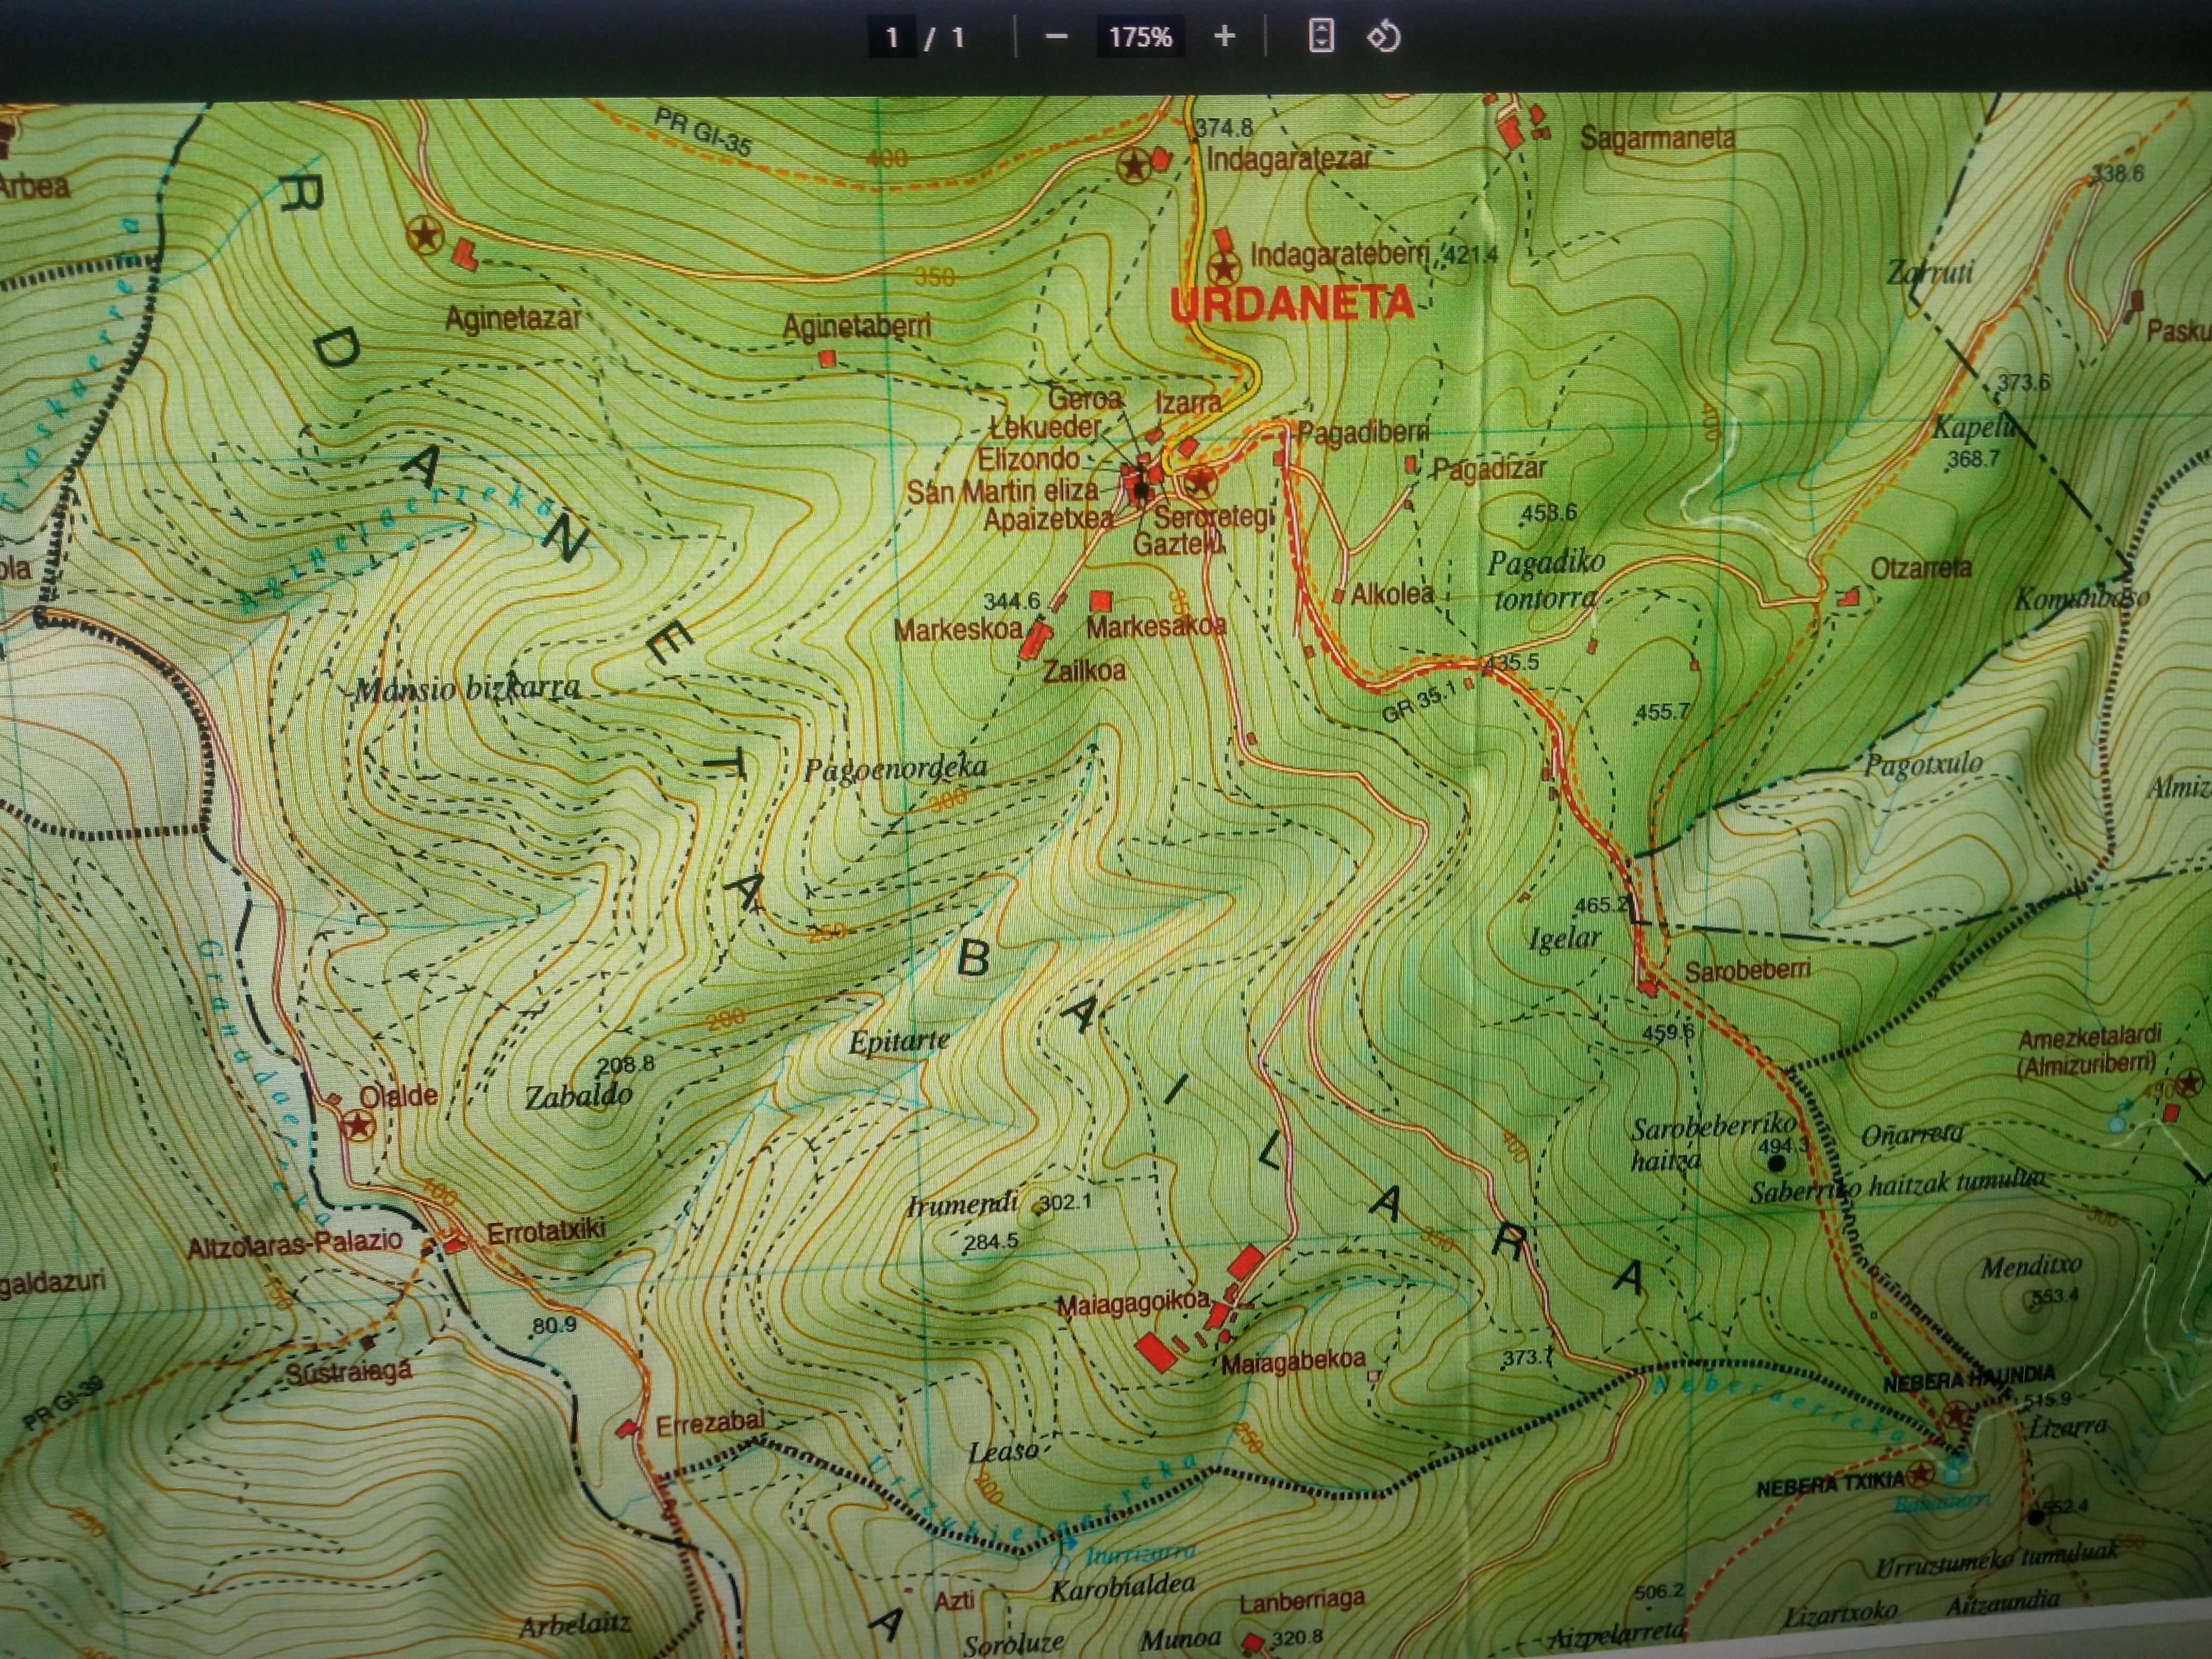Click the 208.8 elevation value
This screenshot has width=2212, height=1659.
click(x=625, y=1064)
